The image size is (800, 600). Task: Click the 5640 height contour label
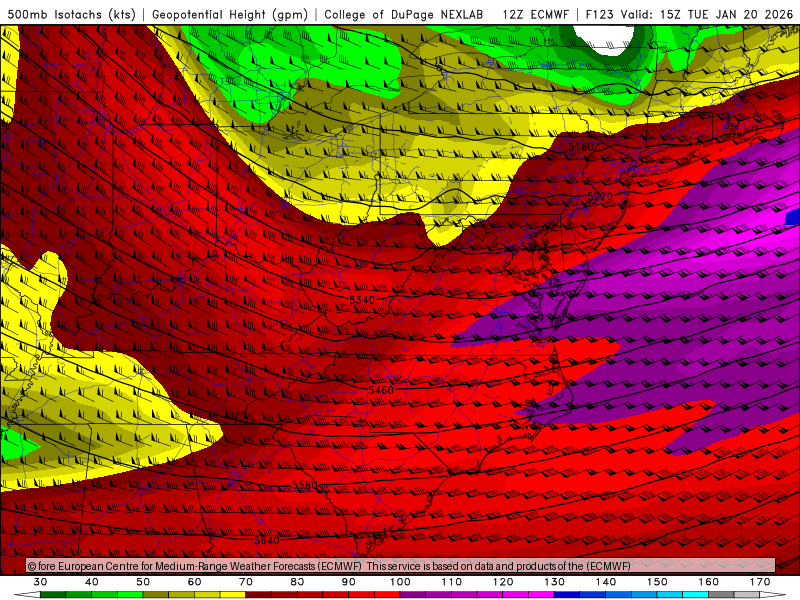coord(266,540)
